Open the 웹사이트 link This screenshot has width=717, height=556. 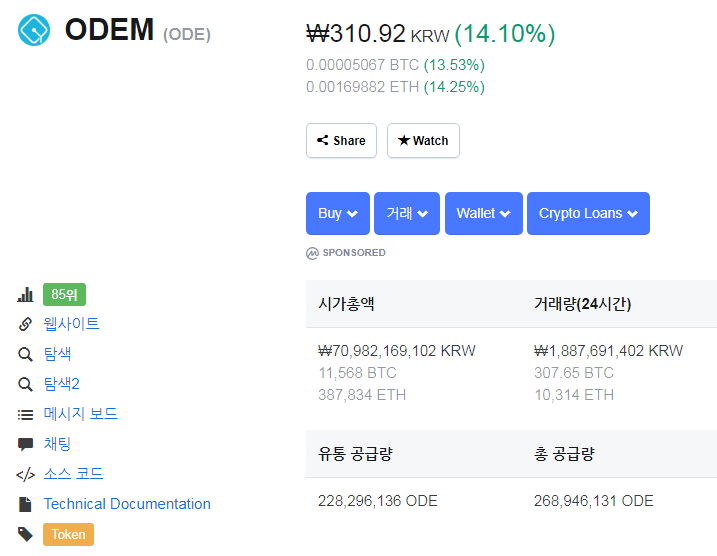[x=72, y=324]
